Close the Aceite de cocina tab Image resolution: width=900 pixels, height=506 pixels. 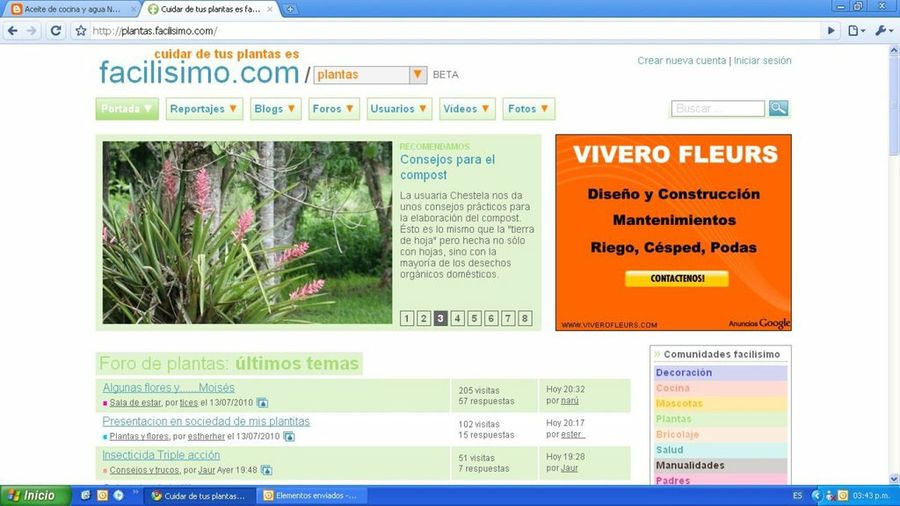point(133,9)
